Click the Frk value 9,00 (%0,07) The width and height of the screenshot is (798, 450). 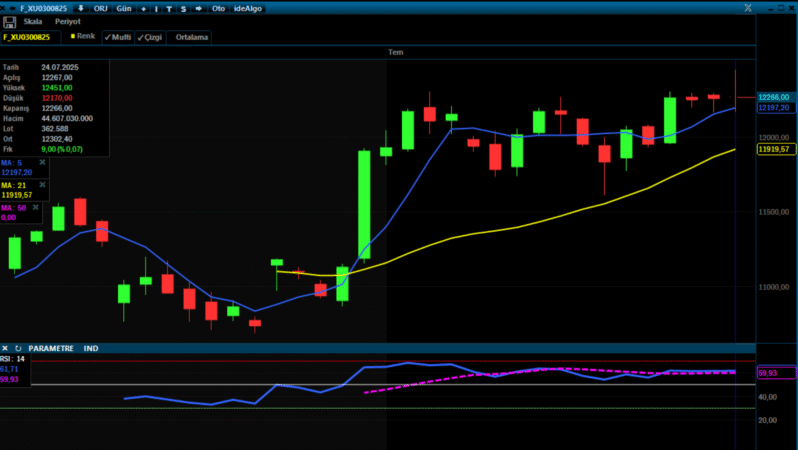(62, 149)
